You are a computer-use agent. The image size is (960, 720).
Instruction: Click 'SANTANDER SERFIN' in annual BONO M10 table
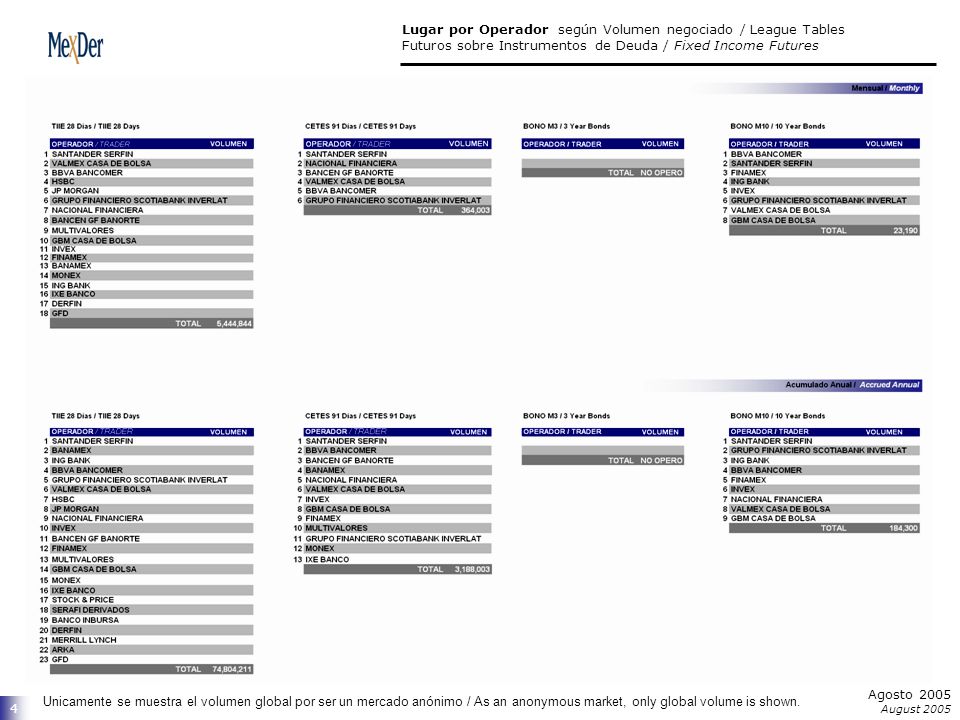tap(771, 441)
